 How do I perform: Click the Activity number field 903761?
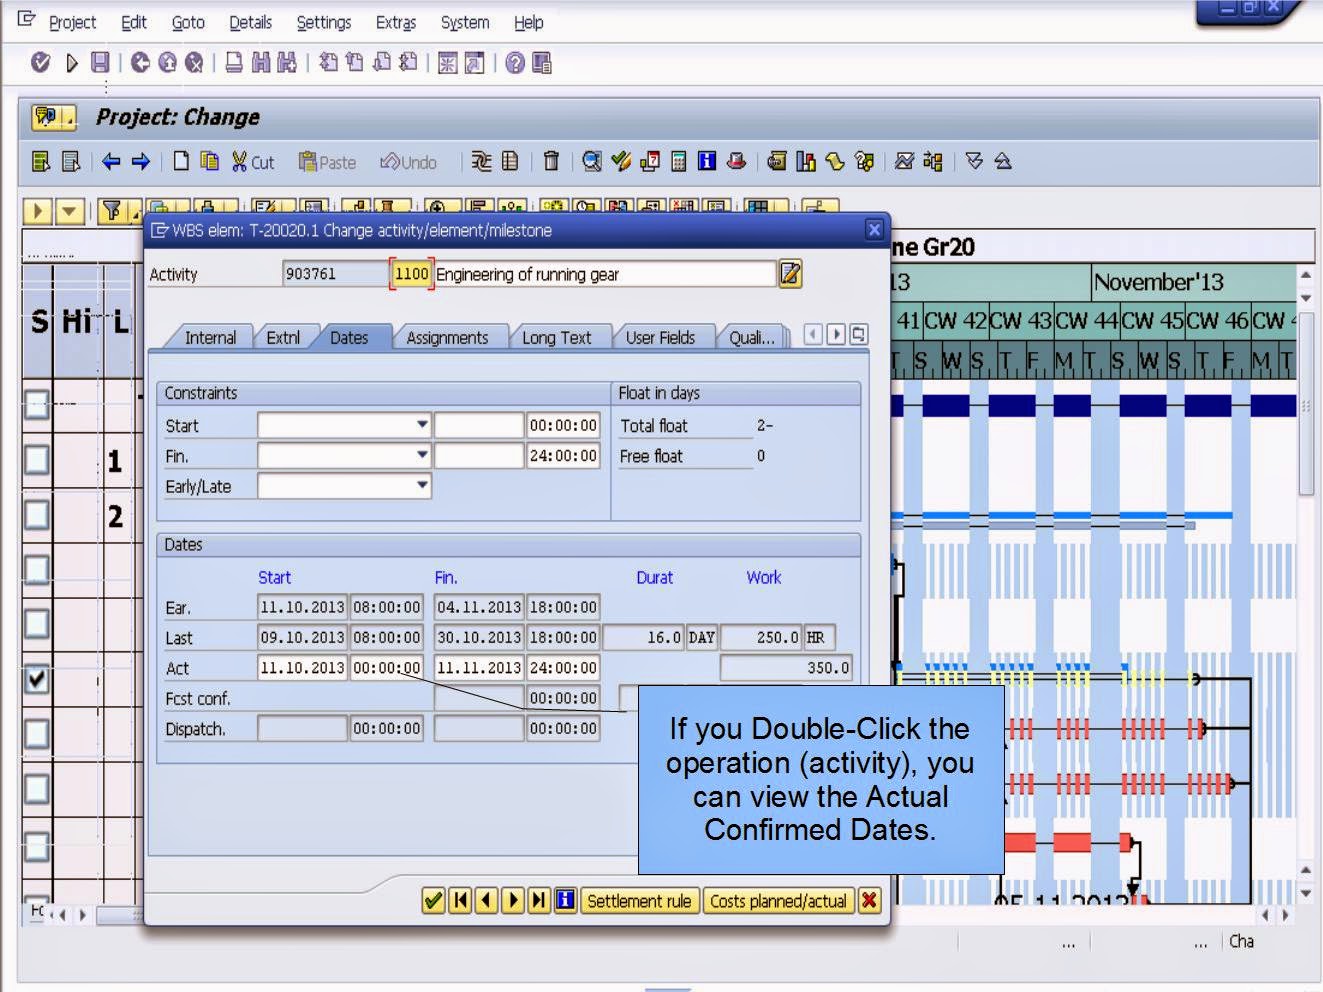pyautogui.click(x=335, y=273)
